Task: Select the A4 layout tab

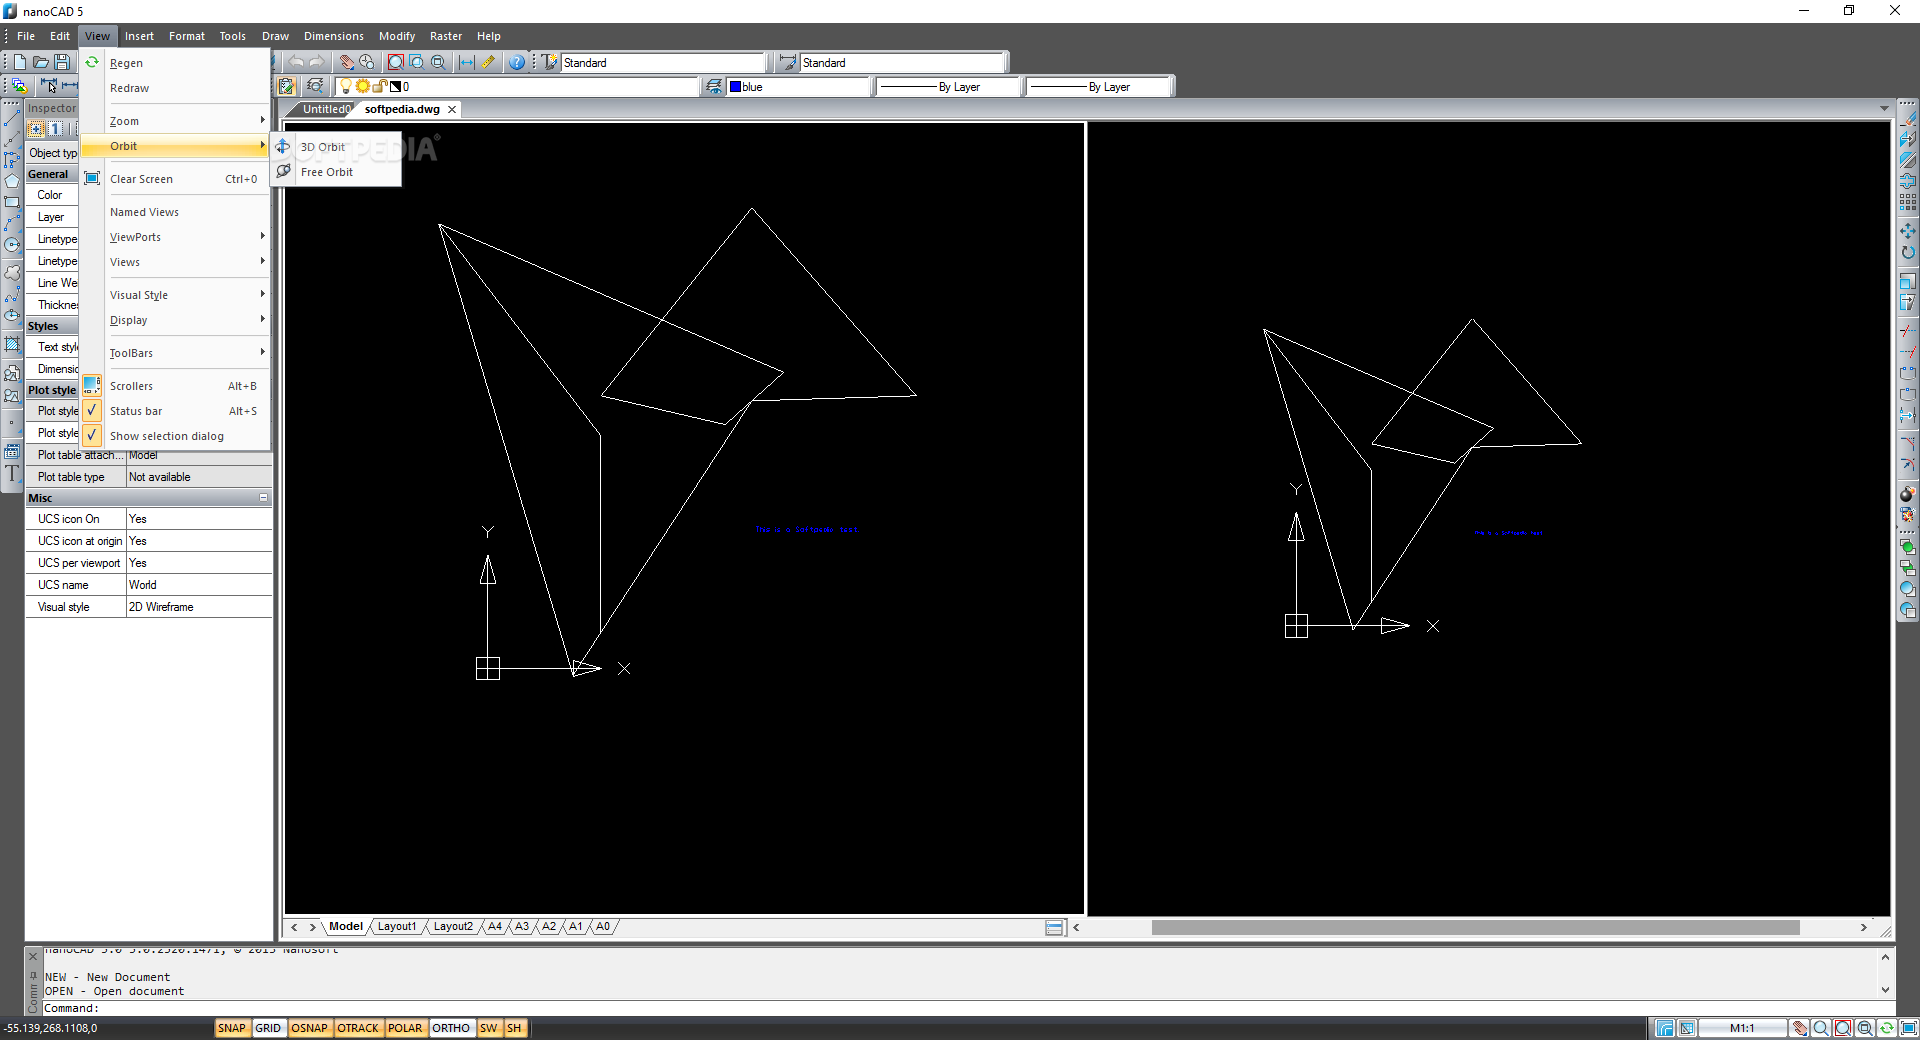Action: pos(495,927)
